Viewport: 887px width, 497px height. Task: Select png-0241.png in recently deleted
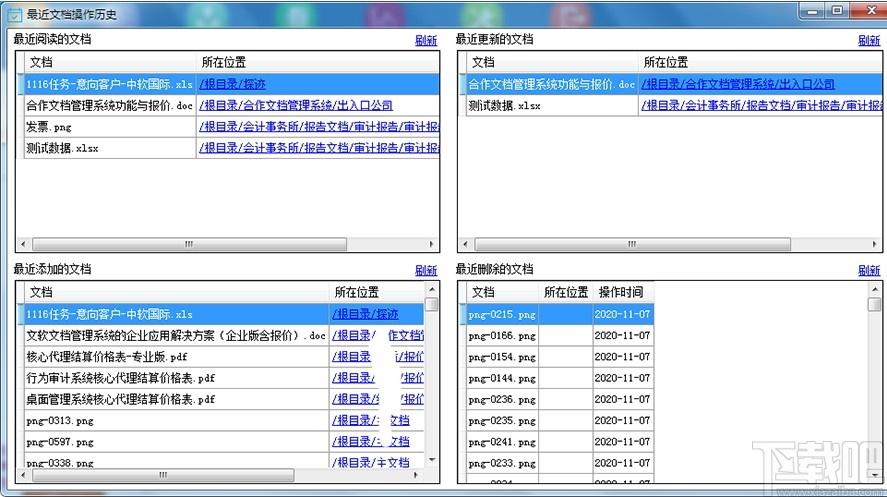click(x=502, y=442)
